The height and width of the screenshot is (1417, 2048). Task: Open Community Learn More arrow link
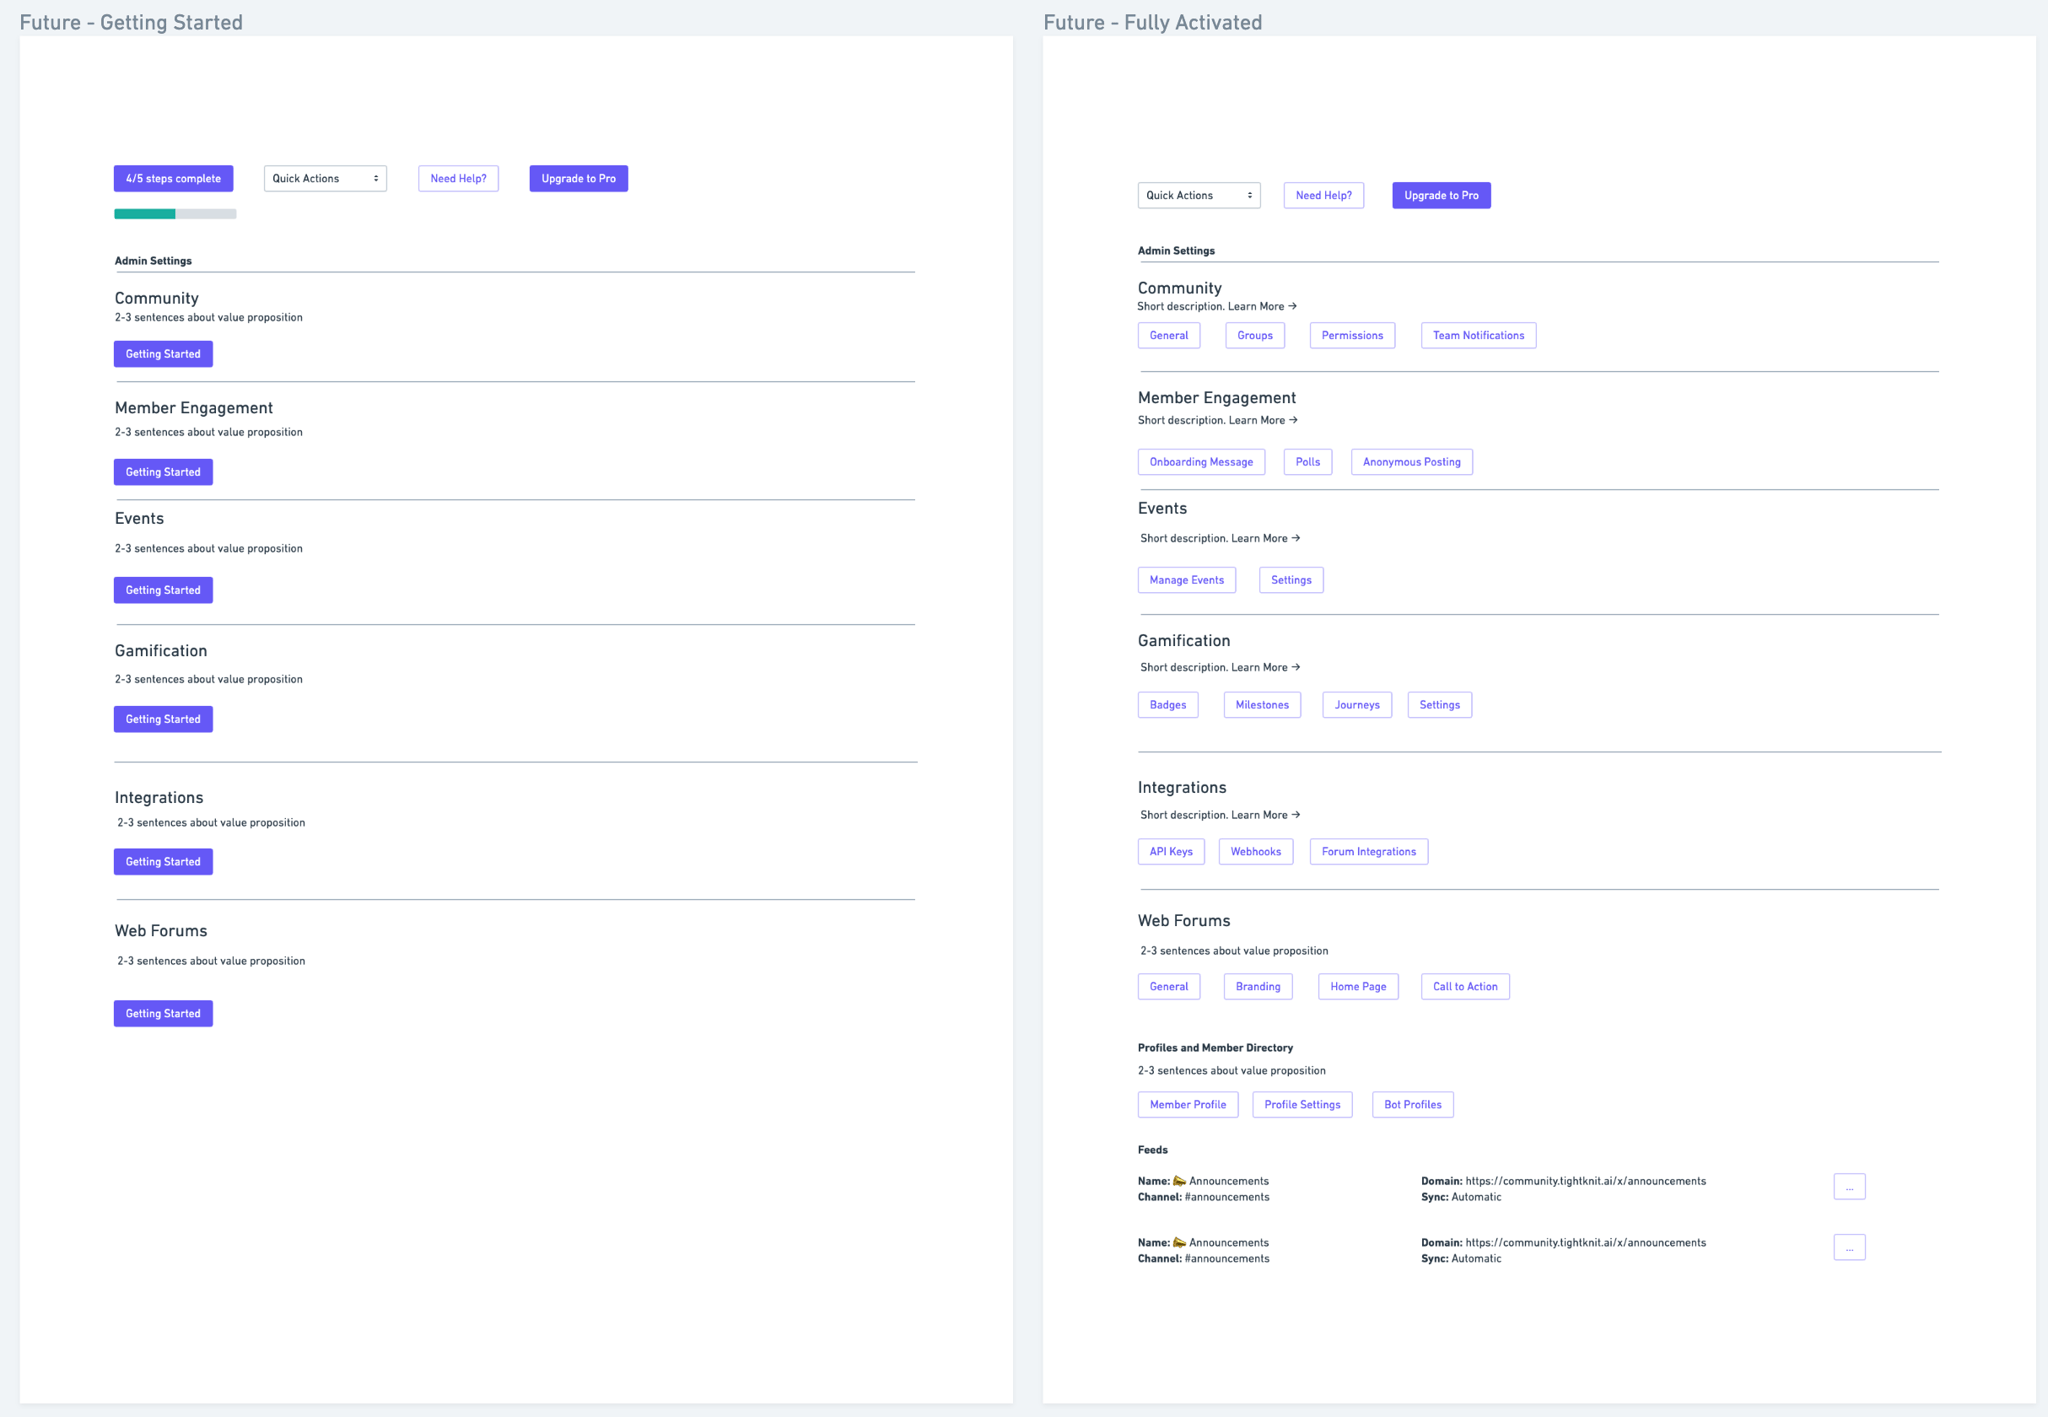(x=1262, y=307)
